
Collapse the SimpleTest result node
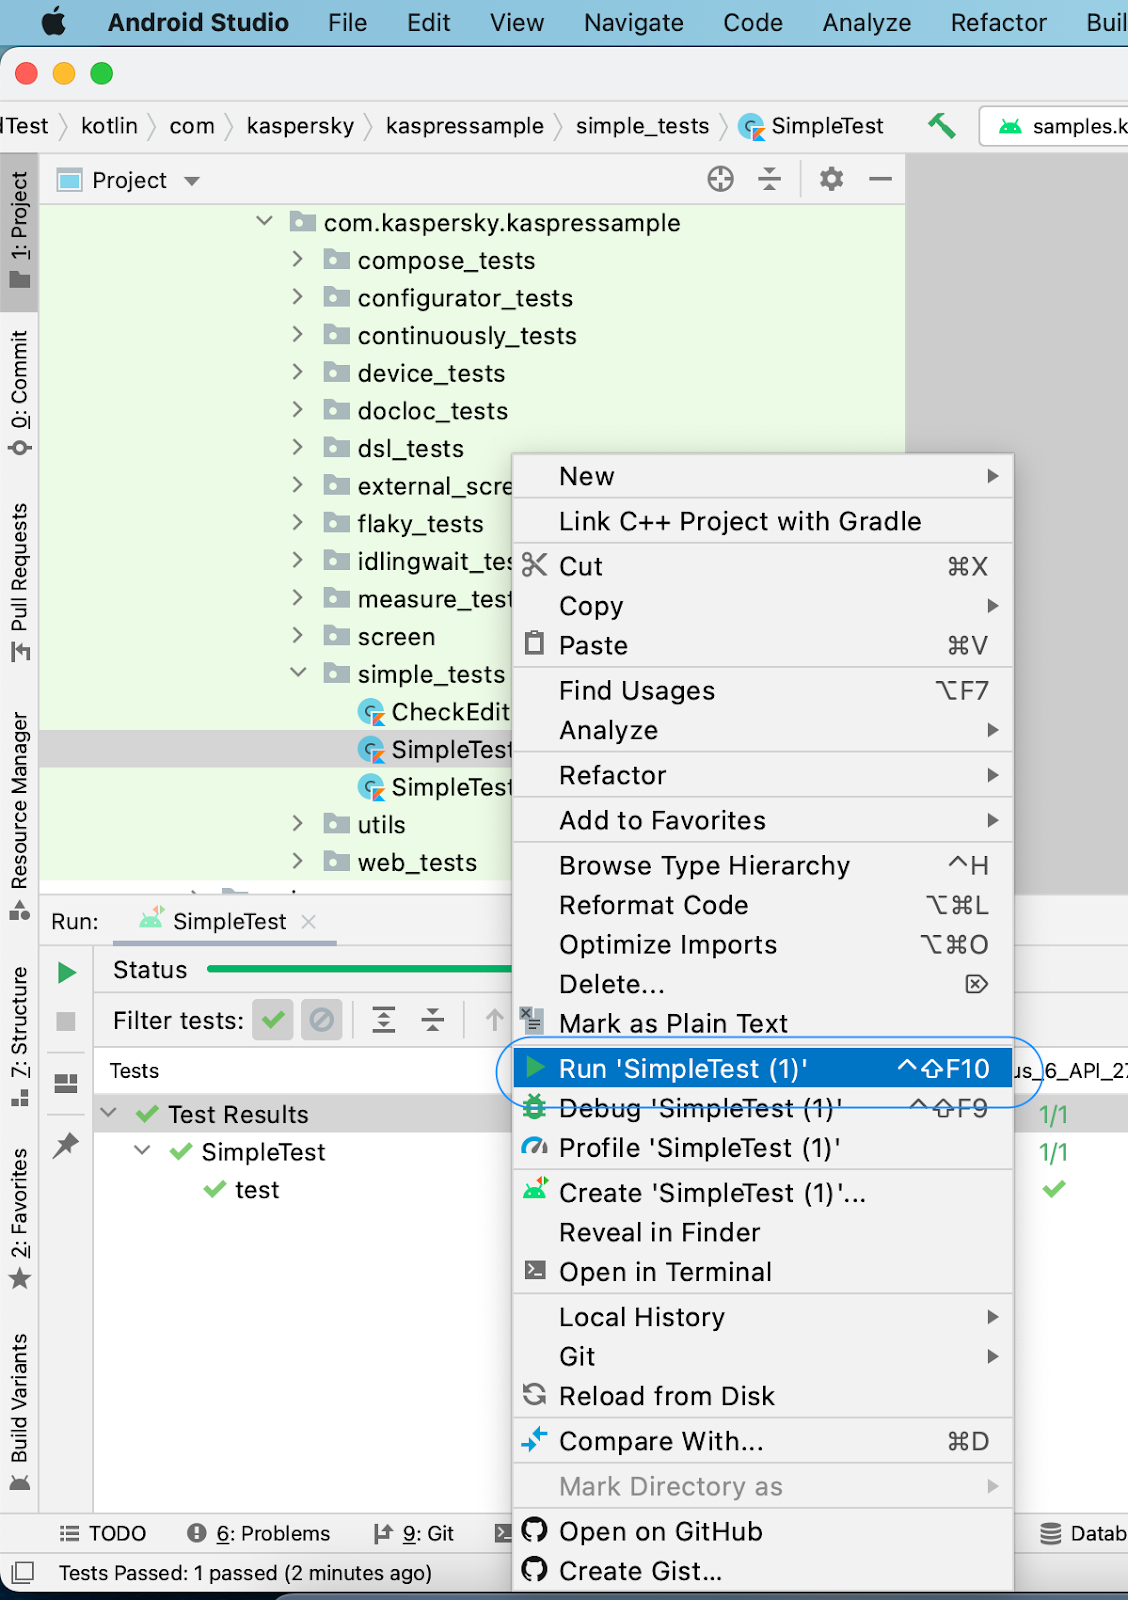pyautogui.click(x=143, y=1151)
